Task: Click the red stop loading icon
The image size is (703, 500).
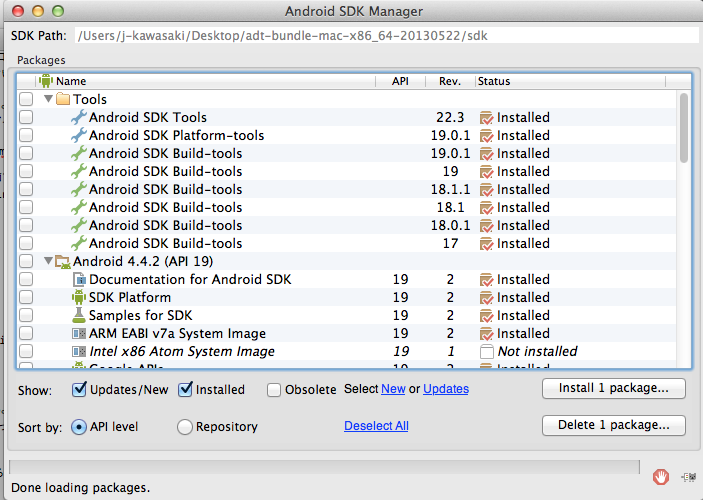Action: pyautogui.click(x=659, y=476)
